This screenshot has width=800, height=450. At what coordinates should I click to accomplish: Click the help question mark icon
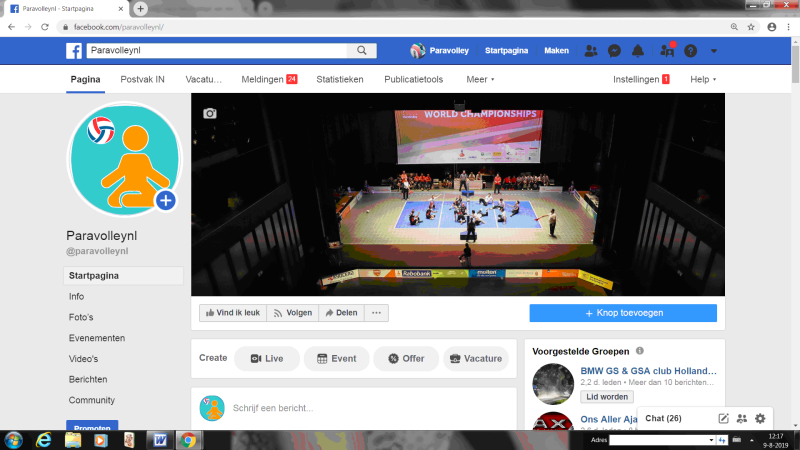[x=690, y=51]
